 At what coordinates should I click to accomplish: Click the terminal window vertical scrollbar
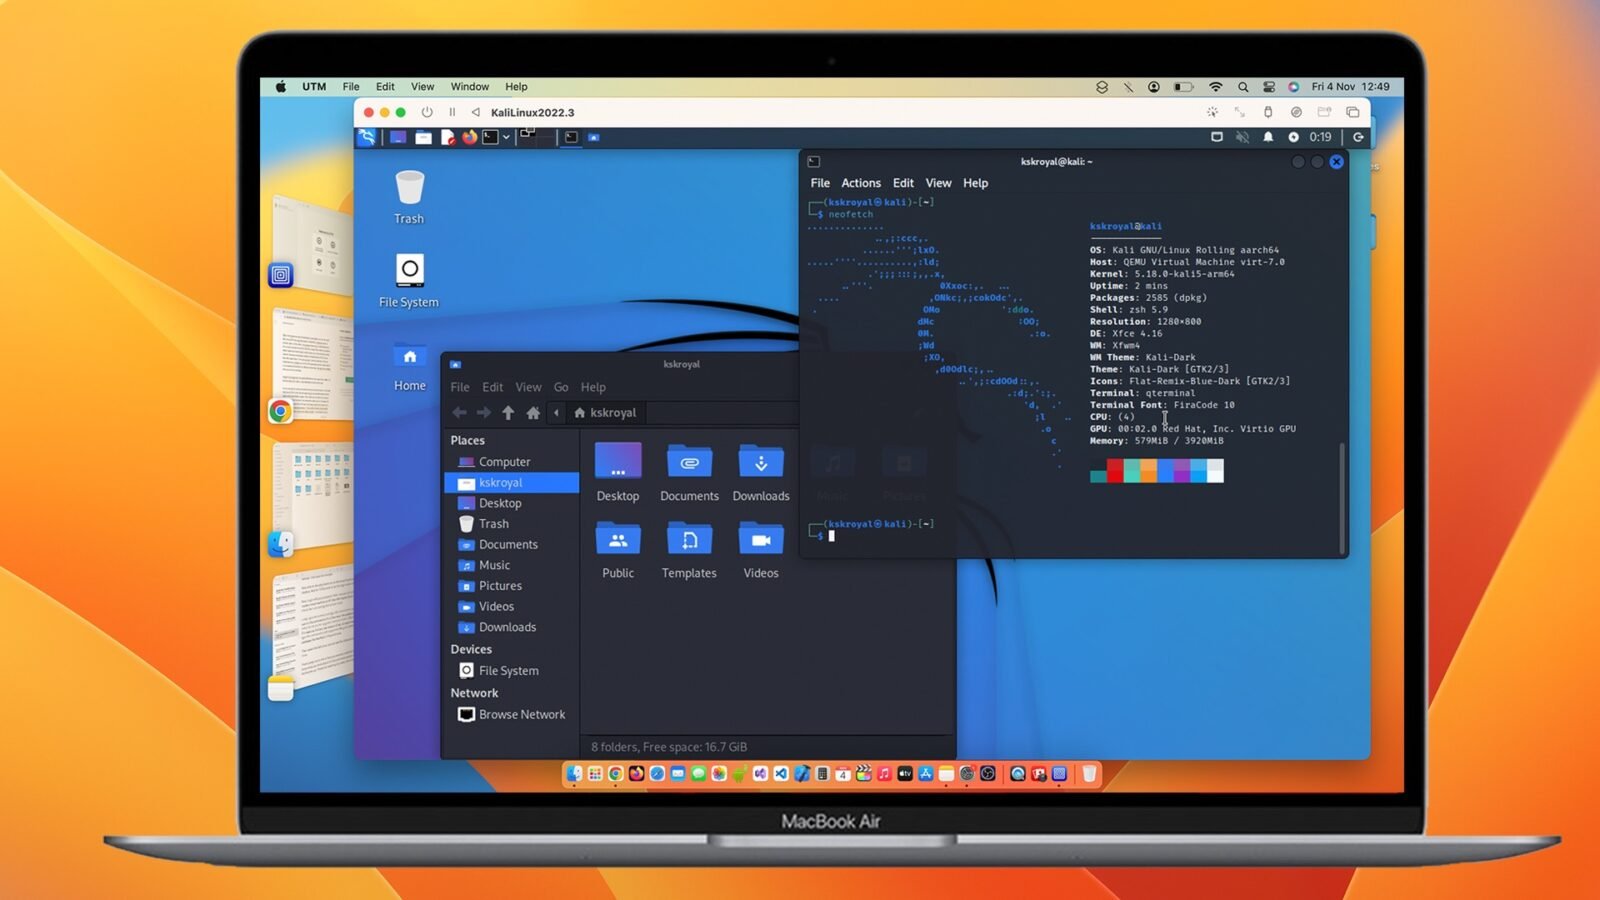click(x=1341, y=496)
